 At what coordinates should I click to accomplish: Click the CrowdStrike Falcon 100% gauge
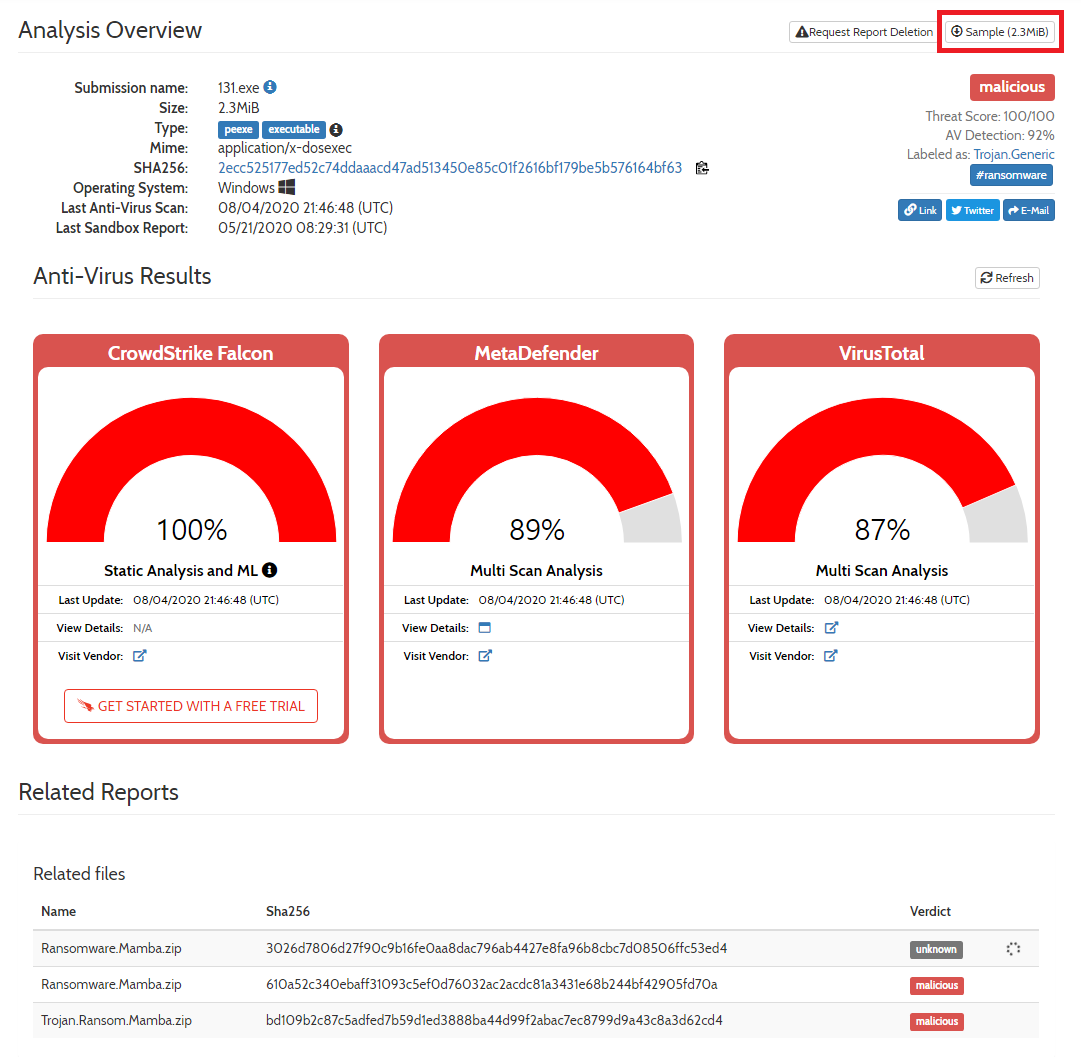192,470
